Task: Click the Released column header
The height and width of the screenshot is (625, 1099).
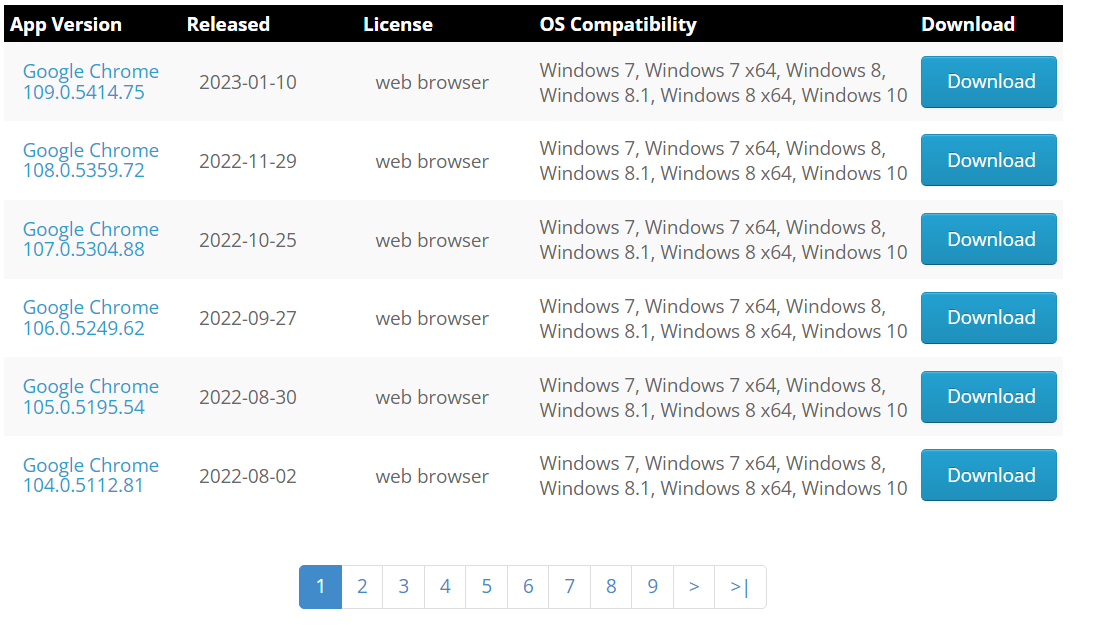Action: click(x=228, y=25)
